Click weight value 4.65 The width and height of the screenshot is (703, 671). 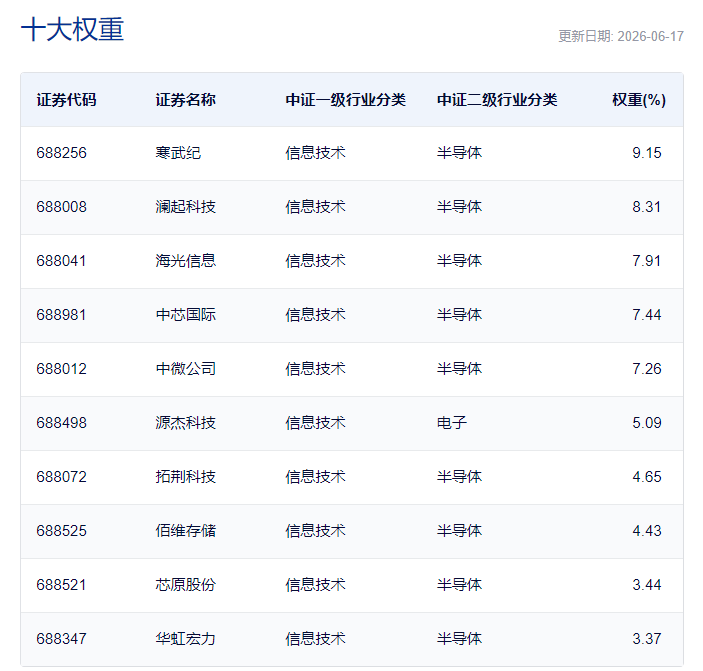point(647,477)
